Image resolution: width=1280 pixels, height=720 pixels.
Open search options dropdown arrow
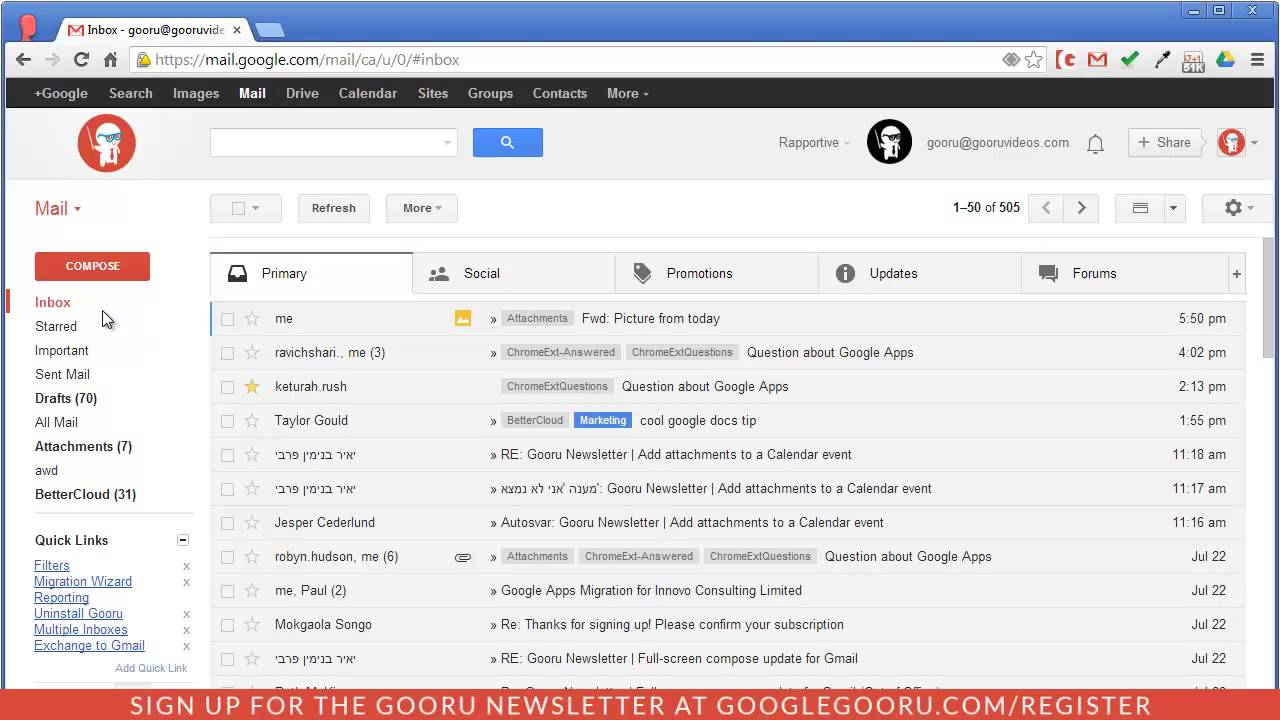point(447,143)
